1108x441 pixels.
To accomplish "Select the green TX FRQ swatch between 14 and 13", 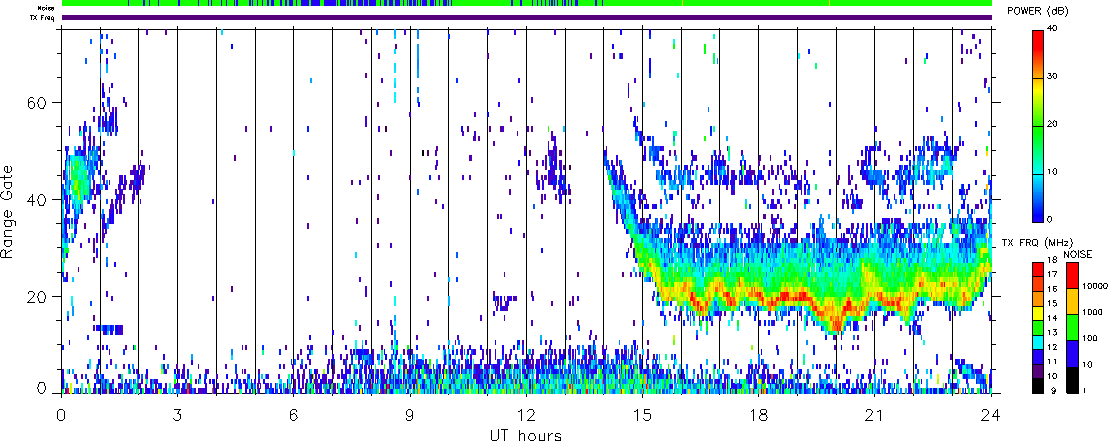I will pos(1038,328).
